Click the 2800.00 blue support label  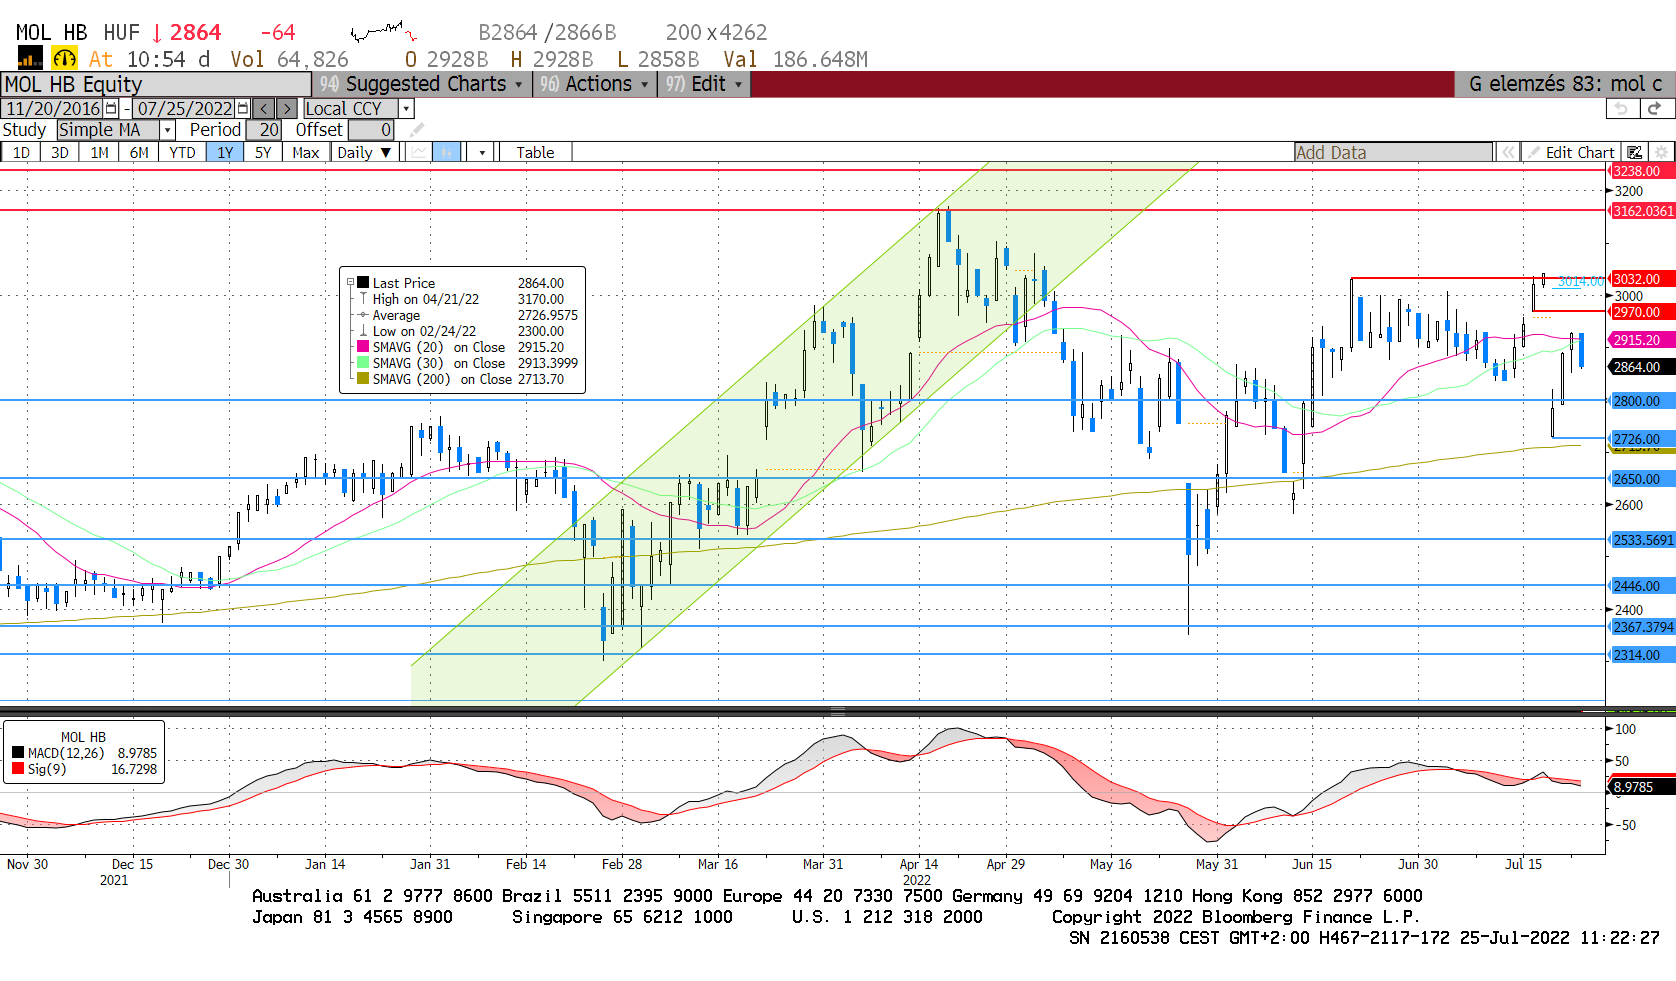coord(1641,401)
